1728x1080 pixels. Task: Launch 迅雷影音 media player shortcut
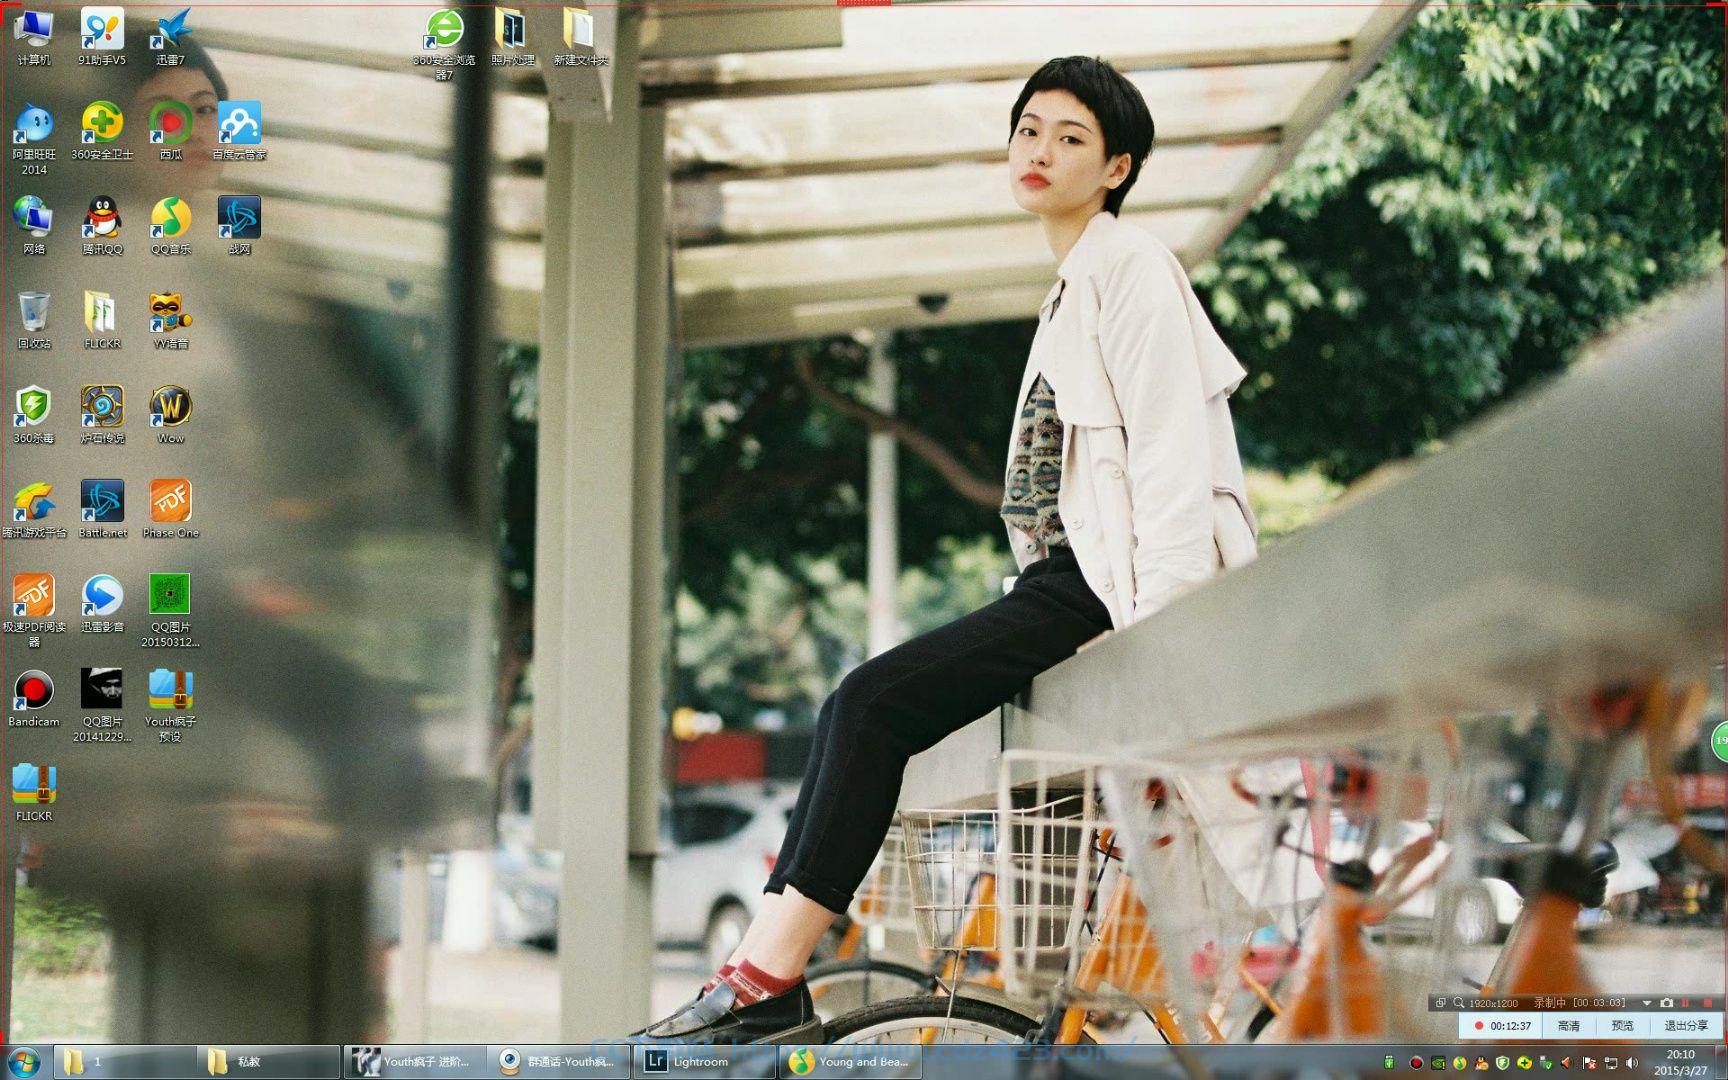(102, 603)
